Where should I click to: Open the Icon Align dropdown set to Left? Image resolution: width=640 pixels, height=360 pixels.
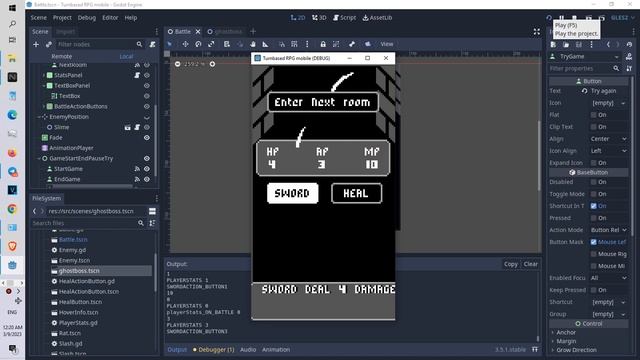[x=609, y=151]
